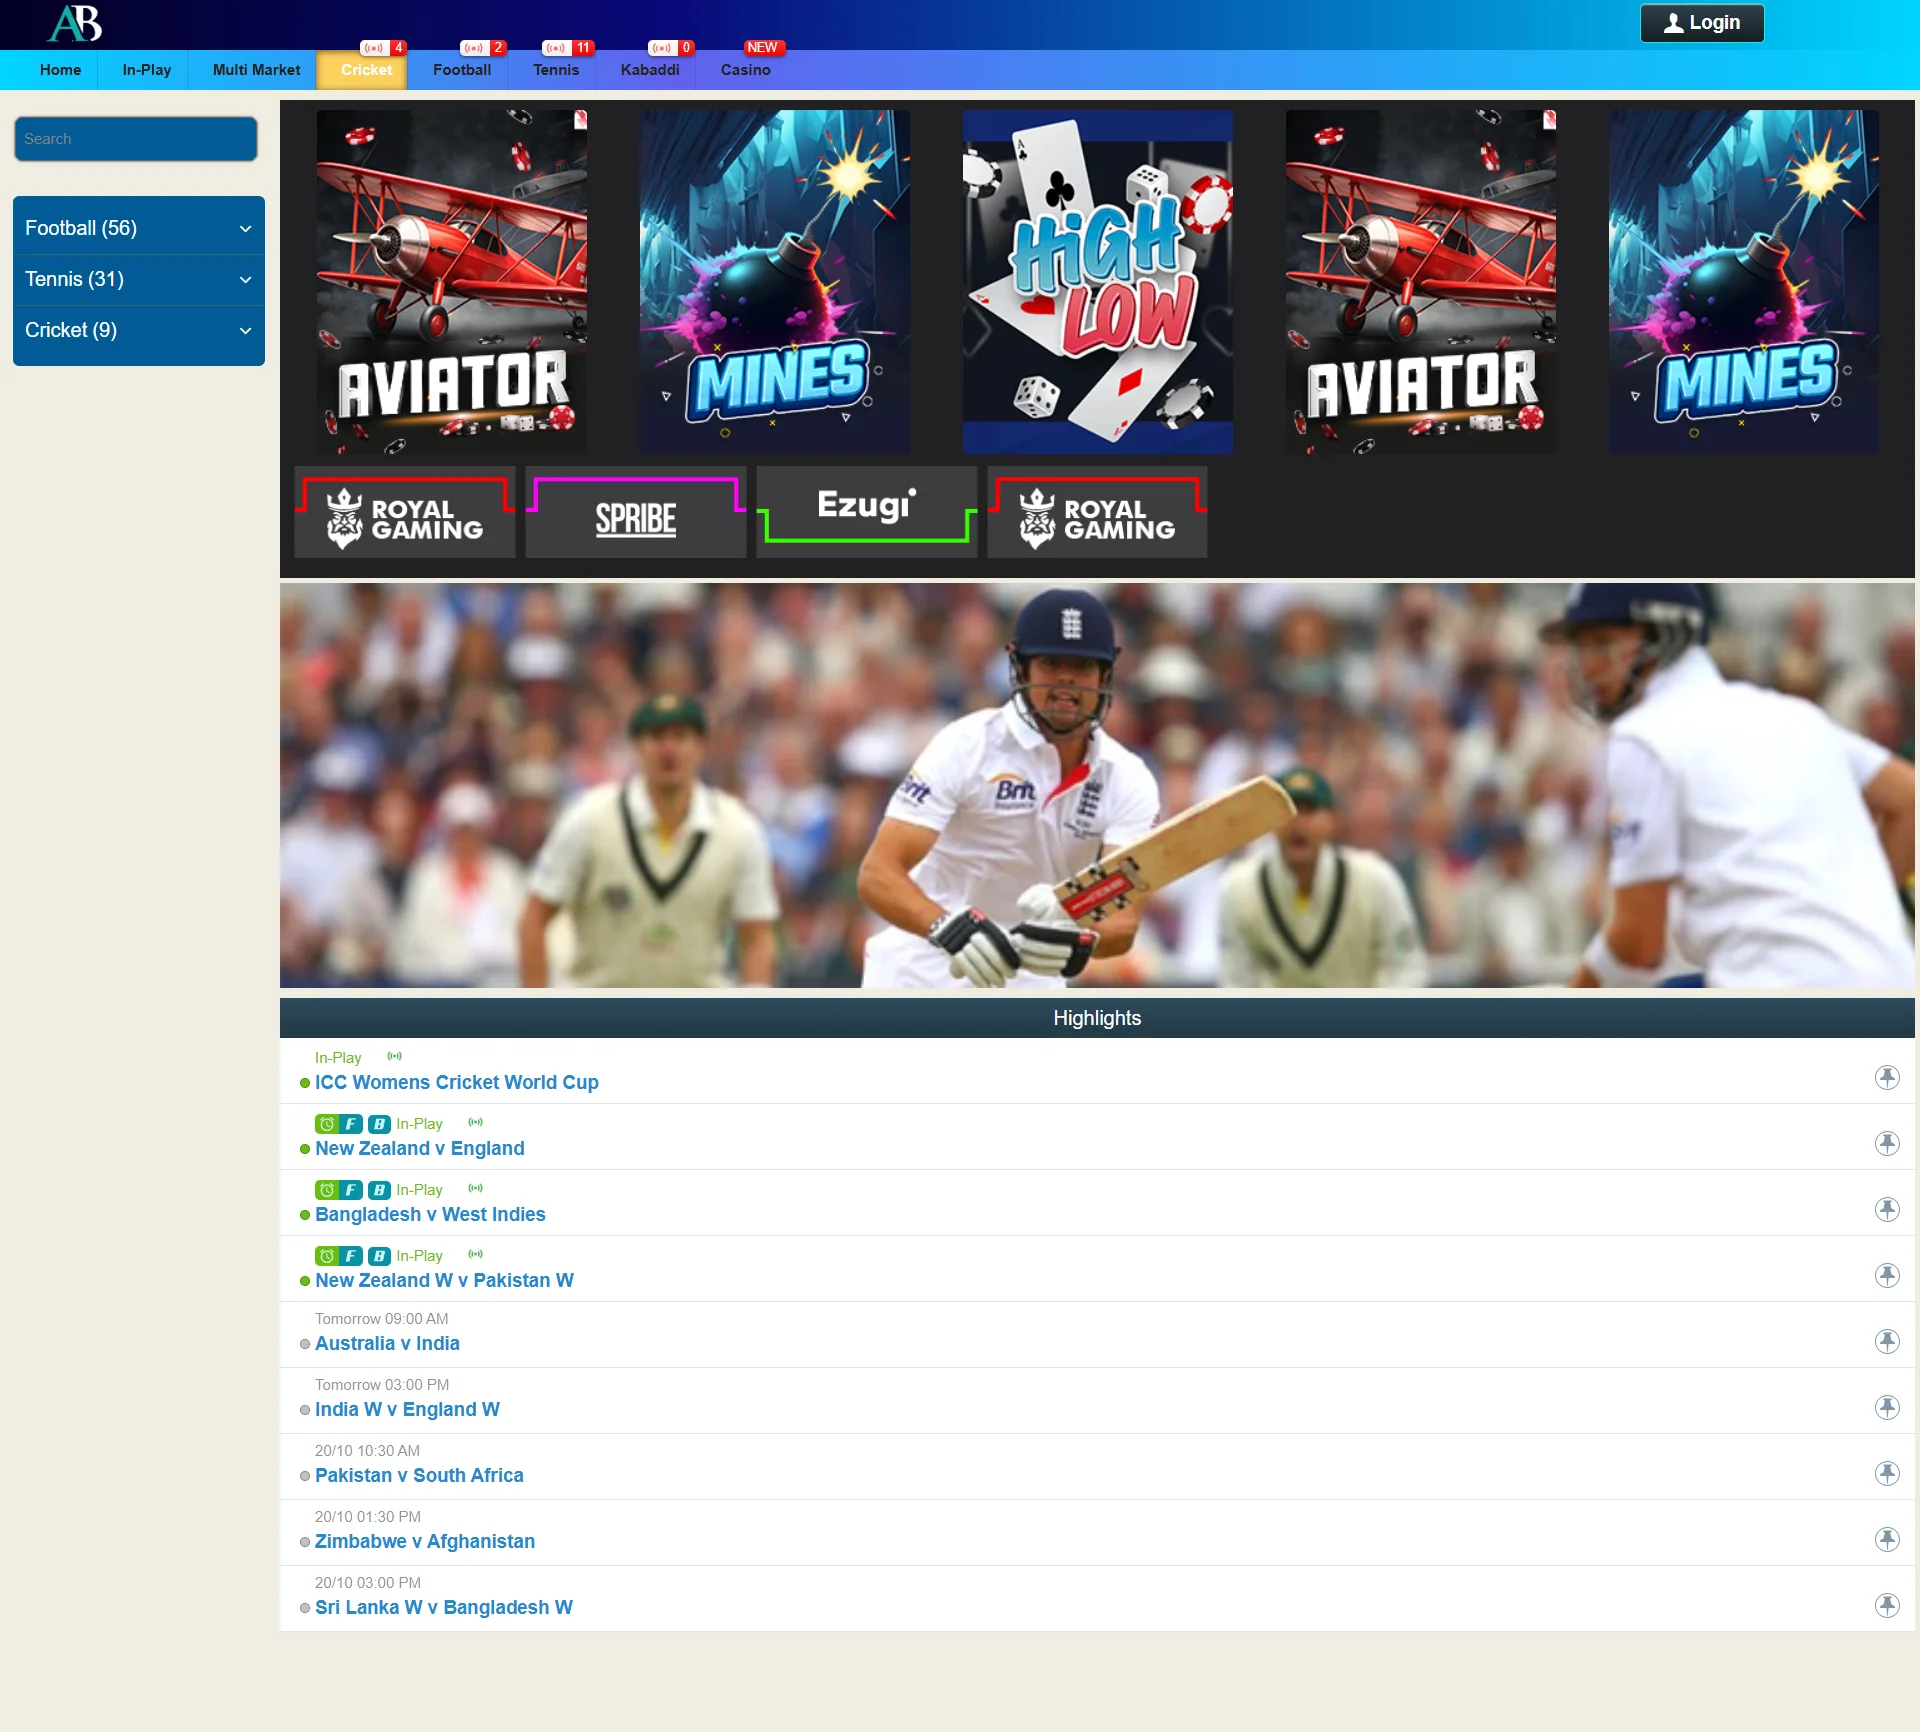Open the Spribe provider logo tile

click(635, 513)
